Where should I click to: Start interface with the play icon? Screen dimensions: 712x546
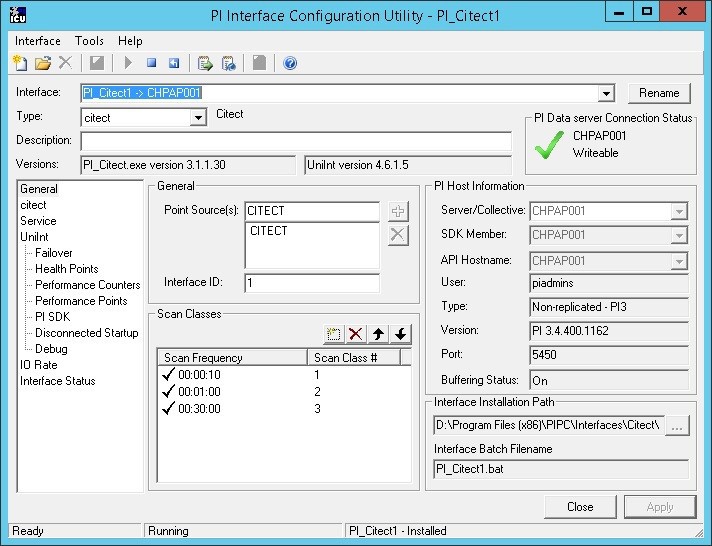128,63
